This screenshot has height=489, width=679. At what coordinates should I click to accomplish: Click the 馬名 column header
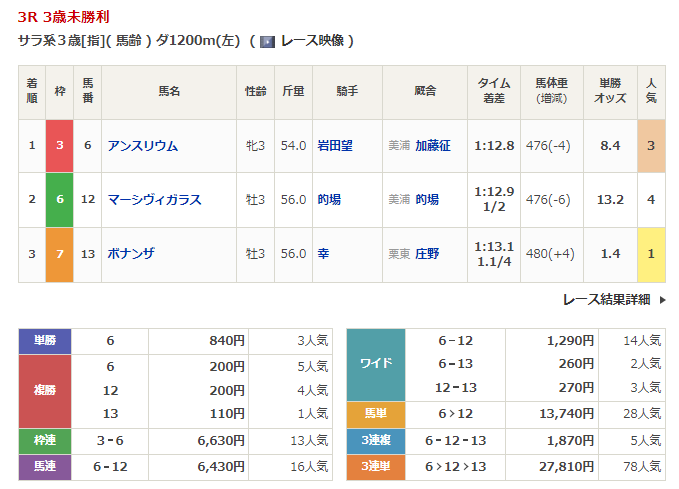pyautogui.click(x=169, y=92)
